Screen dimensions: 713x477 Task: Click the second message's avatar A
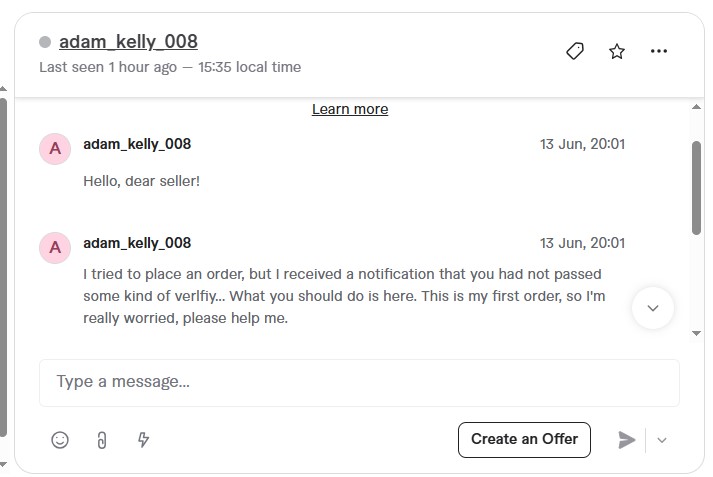pos(54,247)
